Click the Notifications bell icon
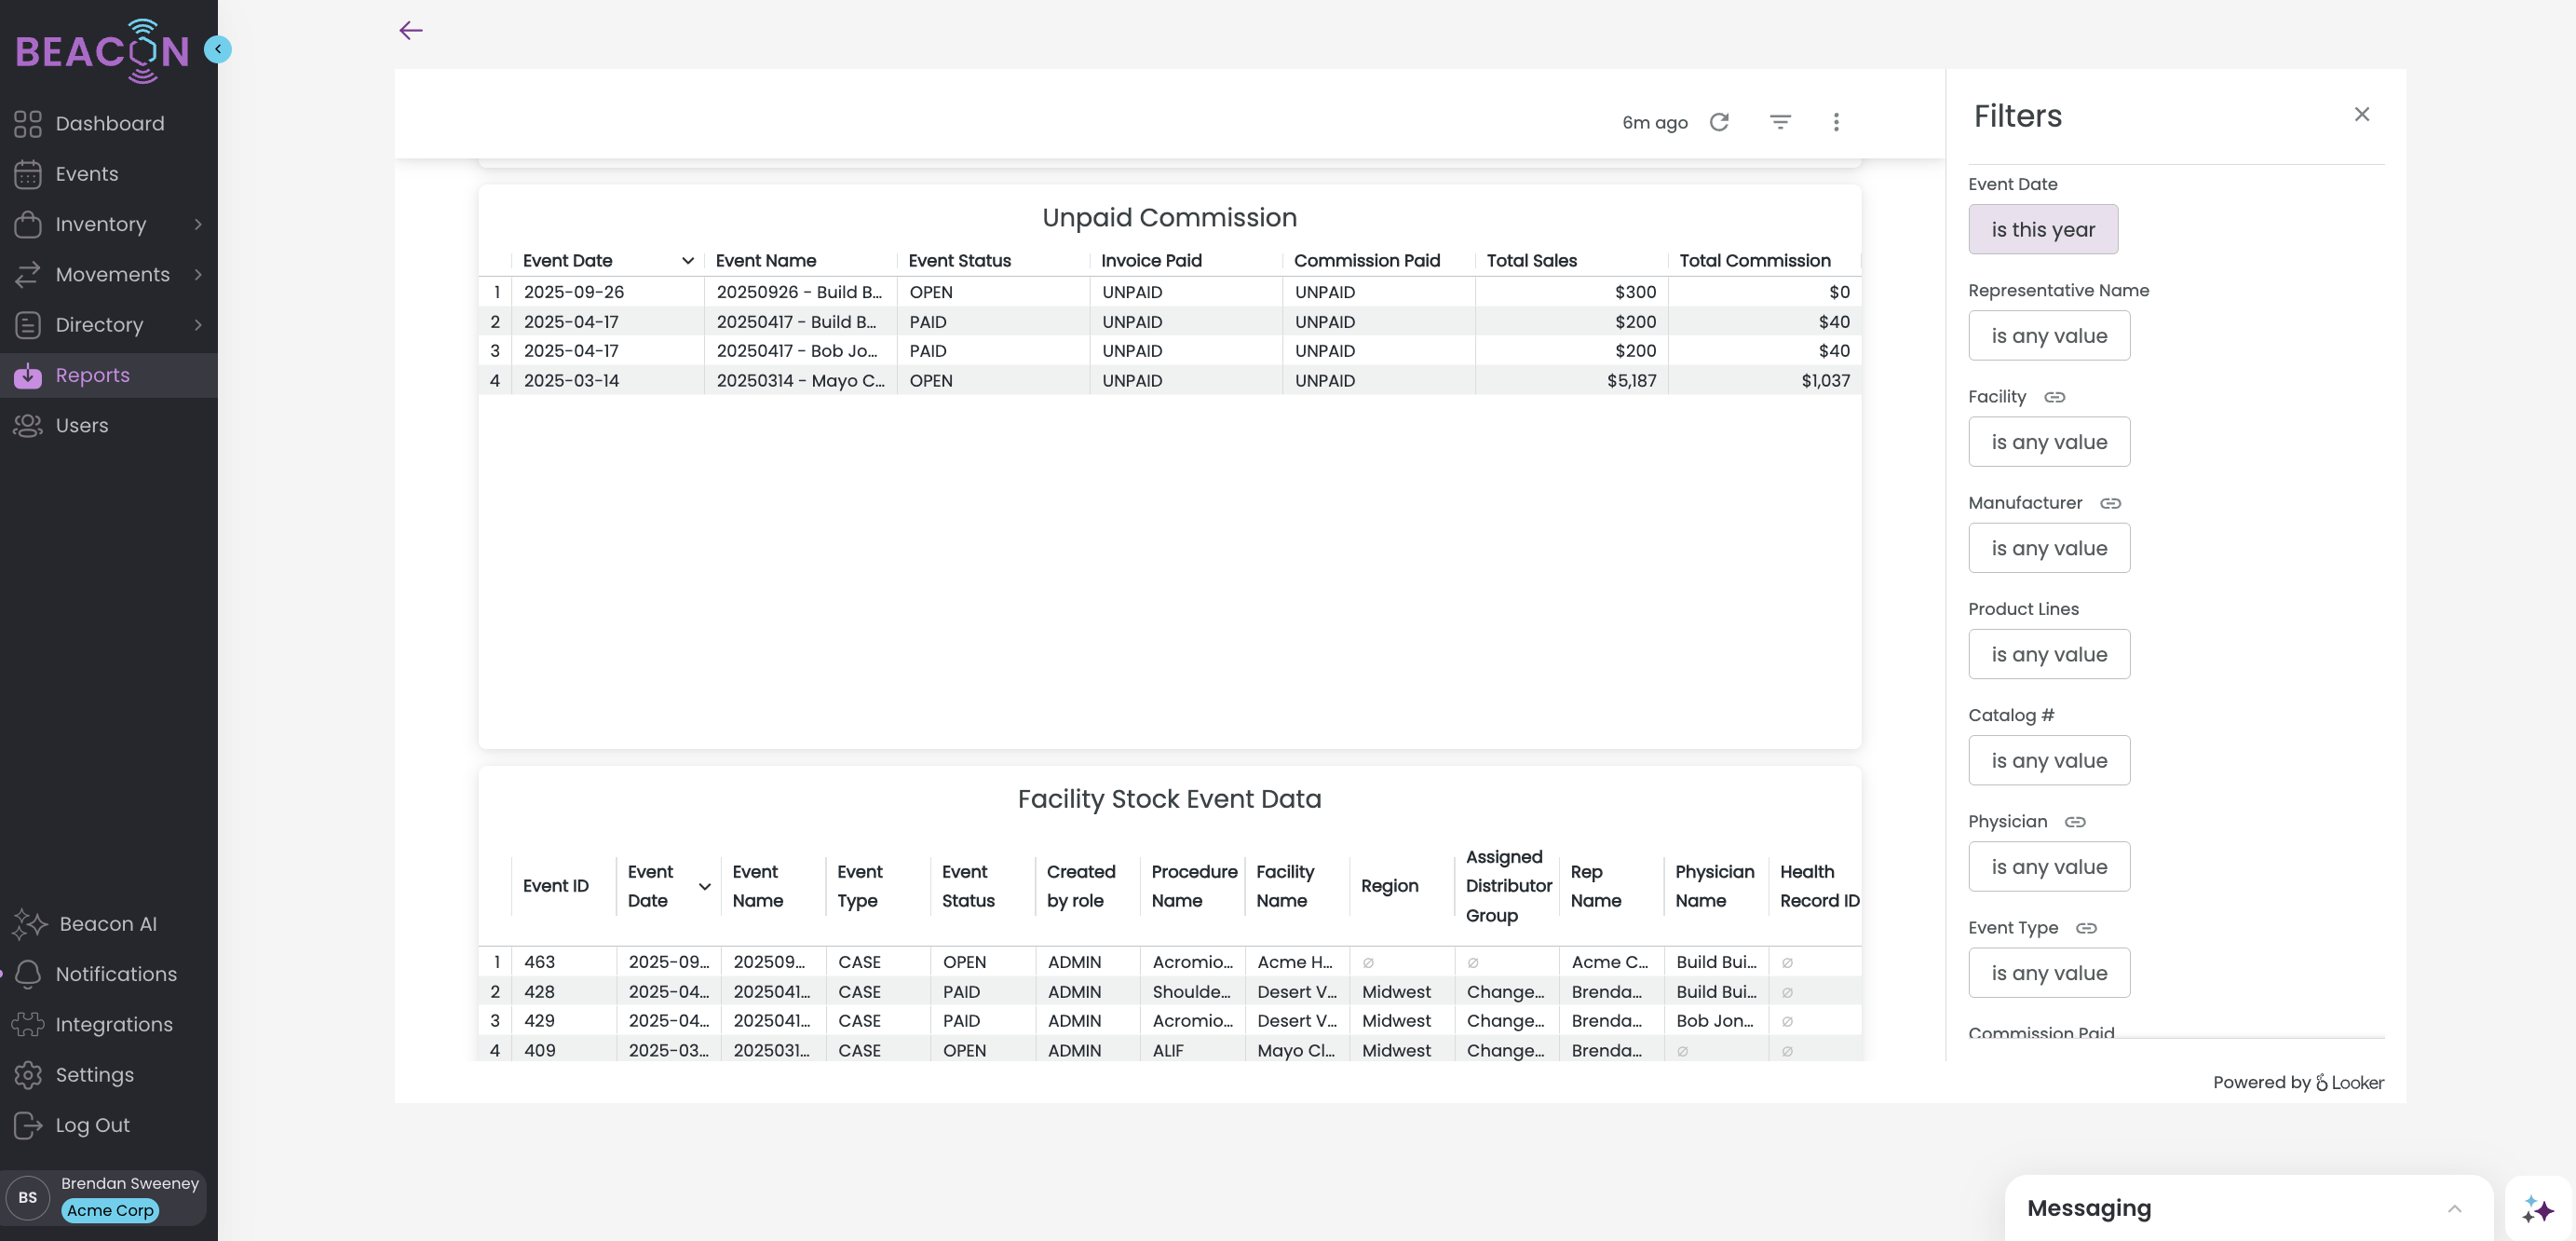Image resolution: width=2576 pixels, height=1241 pixels. pyautogui.click(x=28, y=974)
